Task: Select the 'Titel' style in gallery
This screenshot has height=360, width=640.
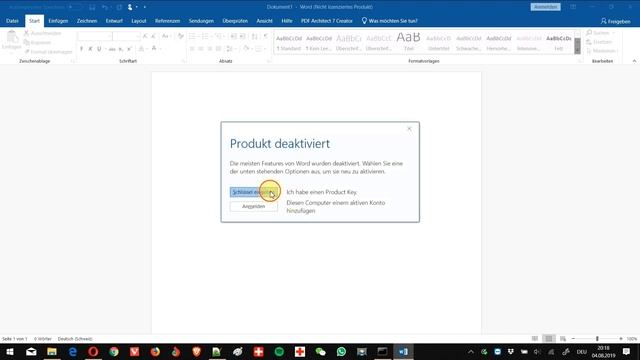Action: 409,42
